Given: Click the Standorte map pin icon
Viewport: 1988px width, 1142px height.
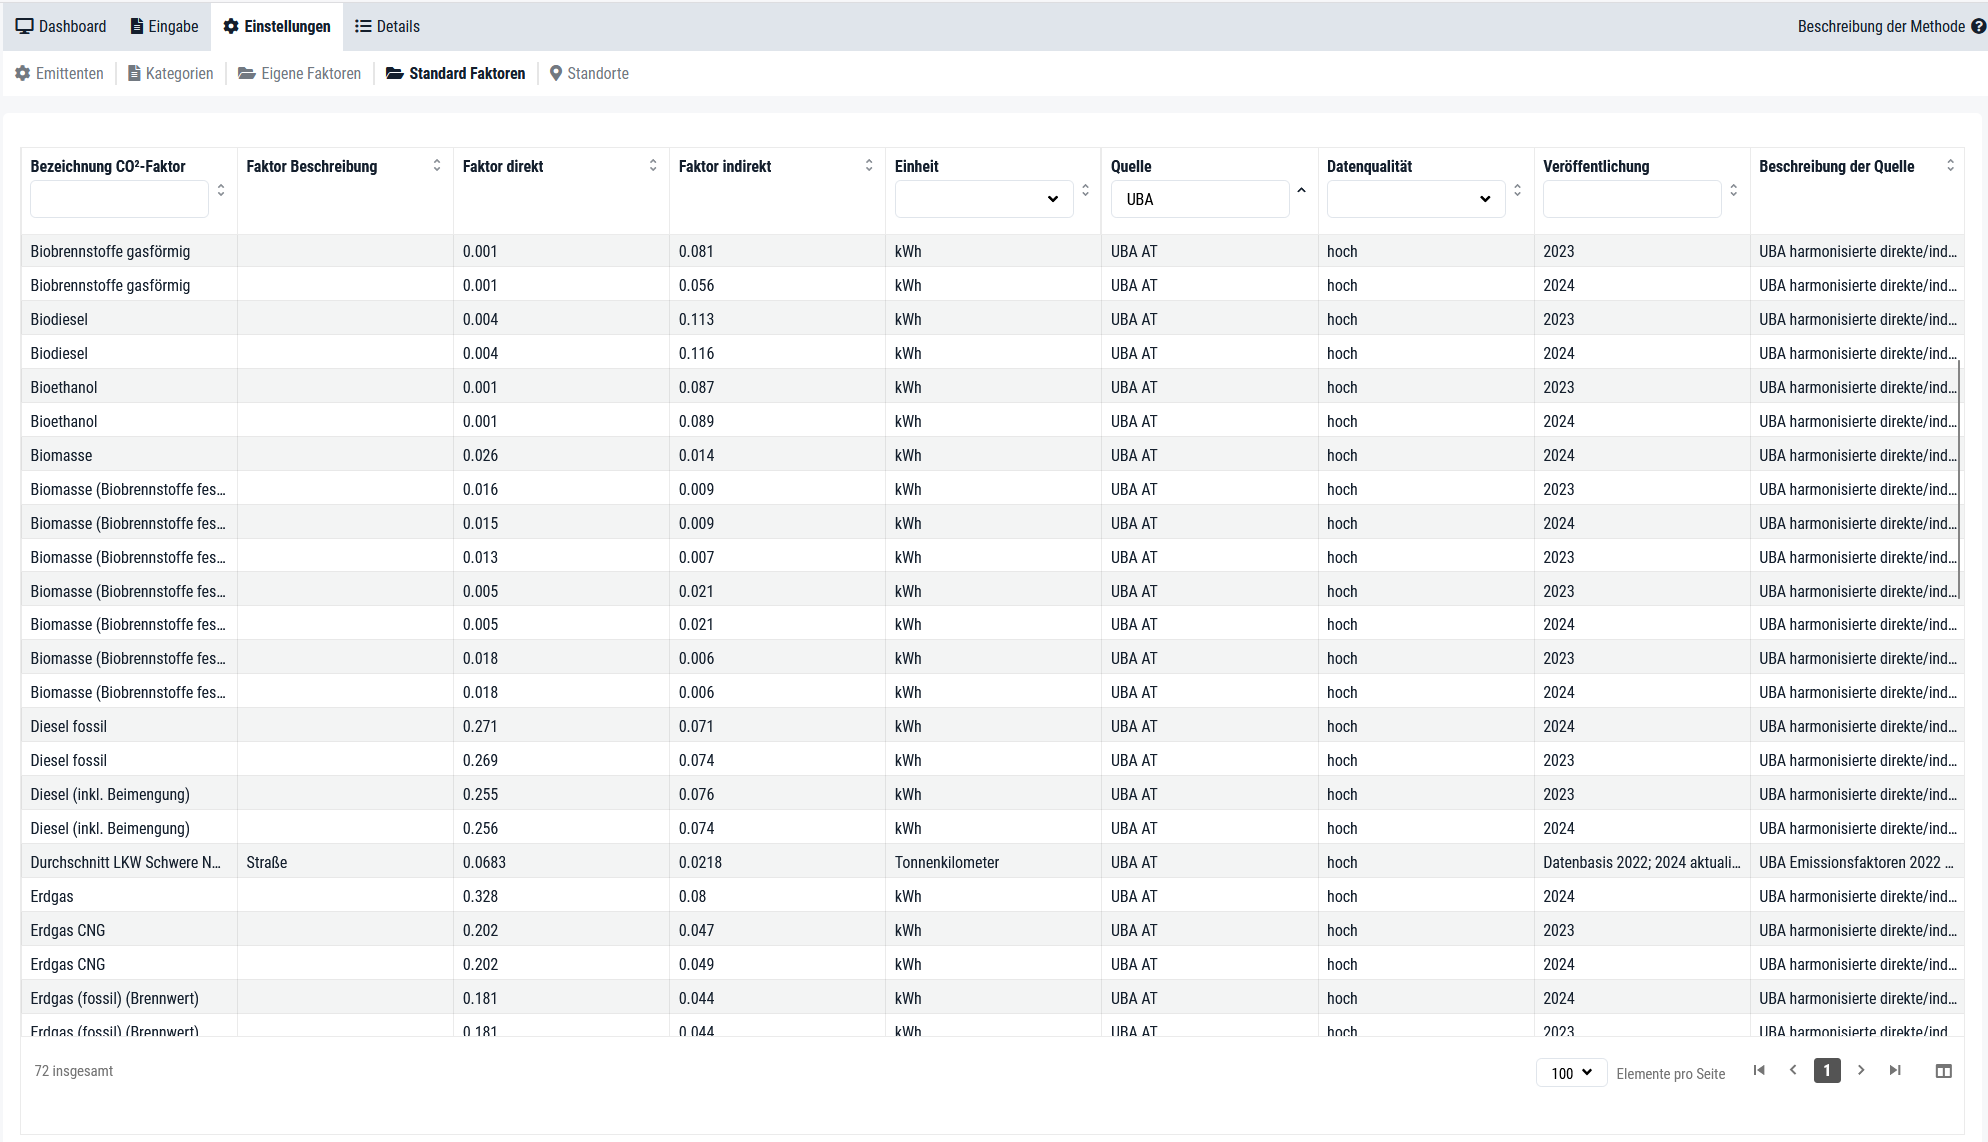Looking at the screenshot, I should (556, 73).
